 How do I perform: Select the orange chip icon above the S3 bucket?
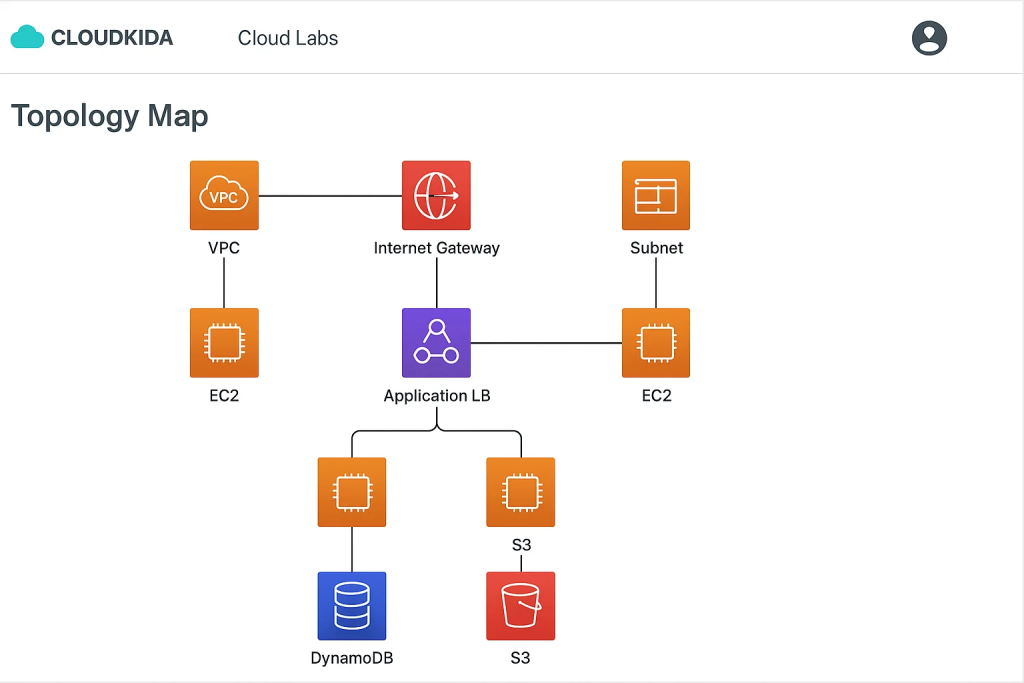[x=520, y=492]
